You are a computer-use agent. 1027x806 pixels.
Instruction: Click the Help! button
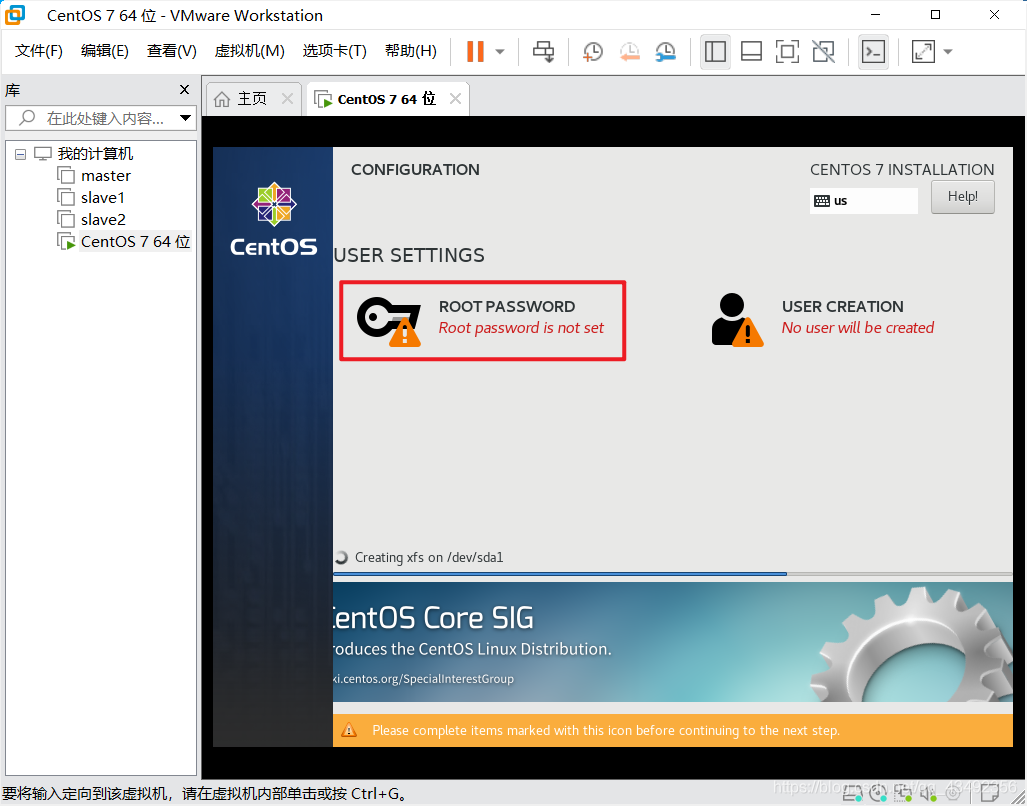coord(962,196)
